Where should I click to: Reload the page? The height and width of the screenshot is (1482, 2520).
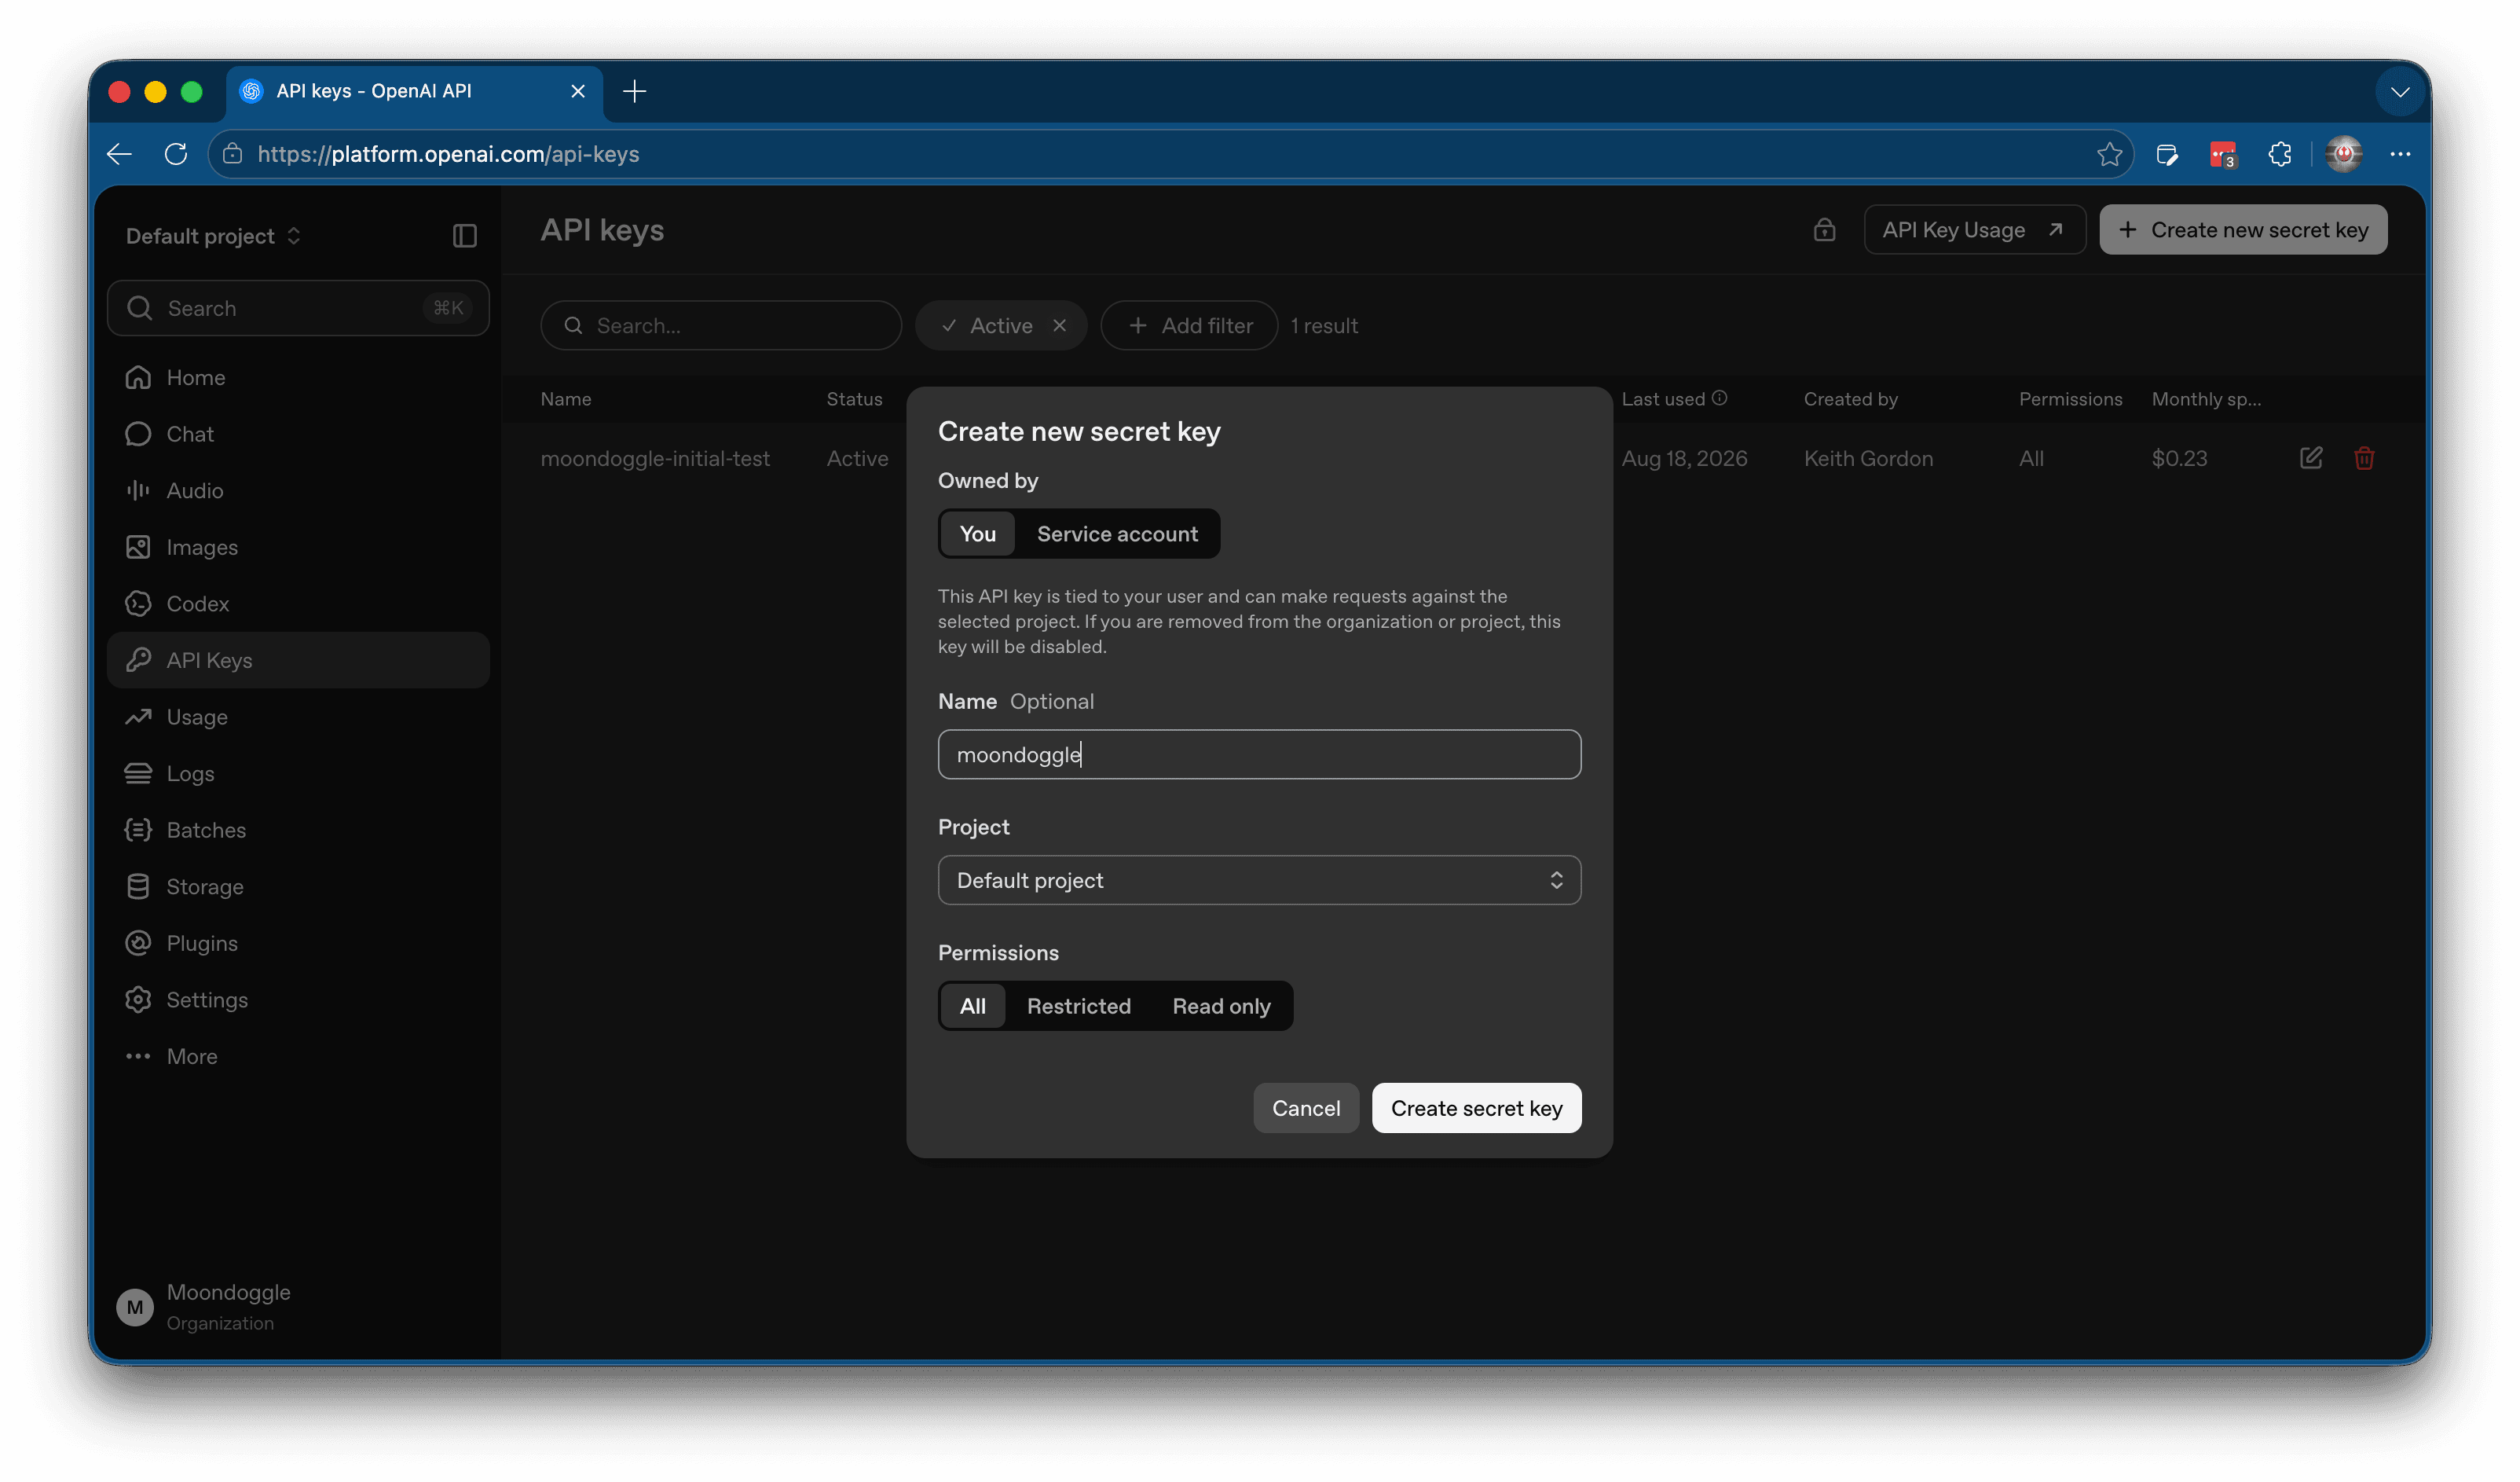tap(176, 154)
